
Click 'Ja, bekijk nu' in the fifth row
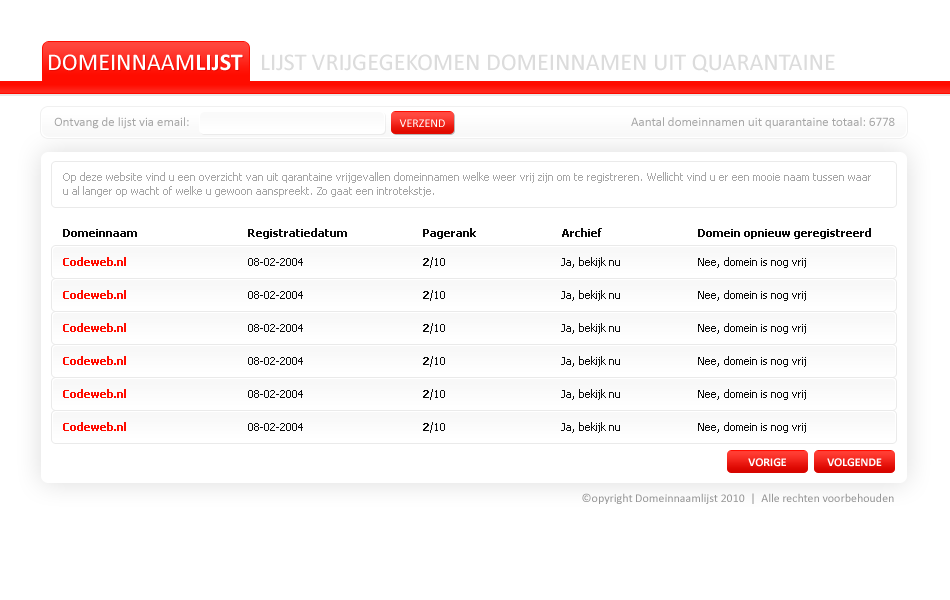591,394
